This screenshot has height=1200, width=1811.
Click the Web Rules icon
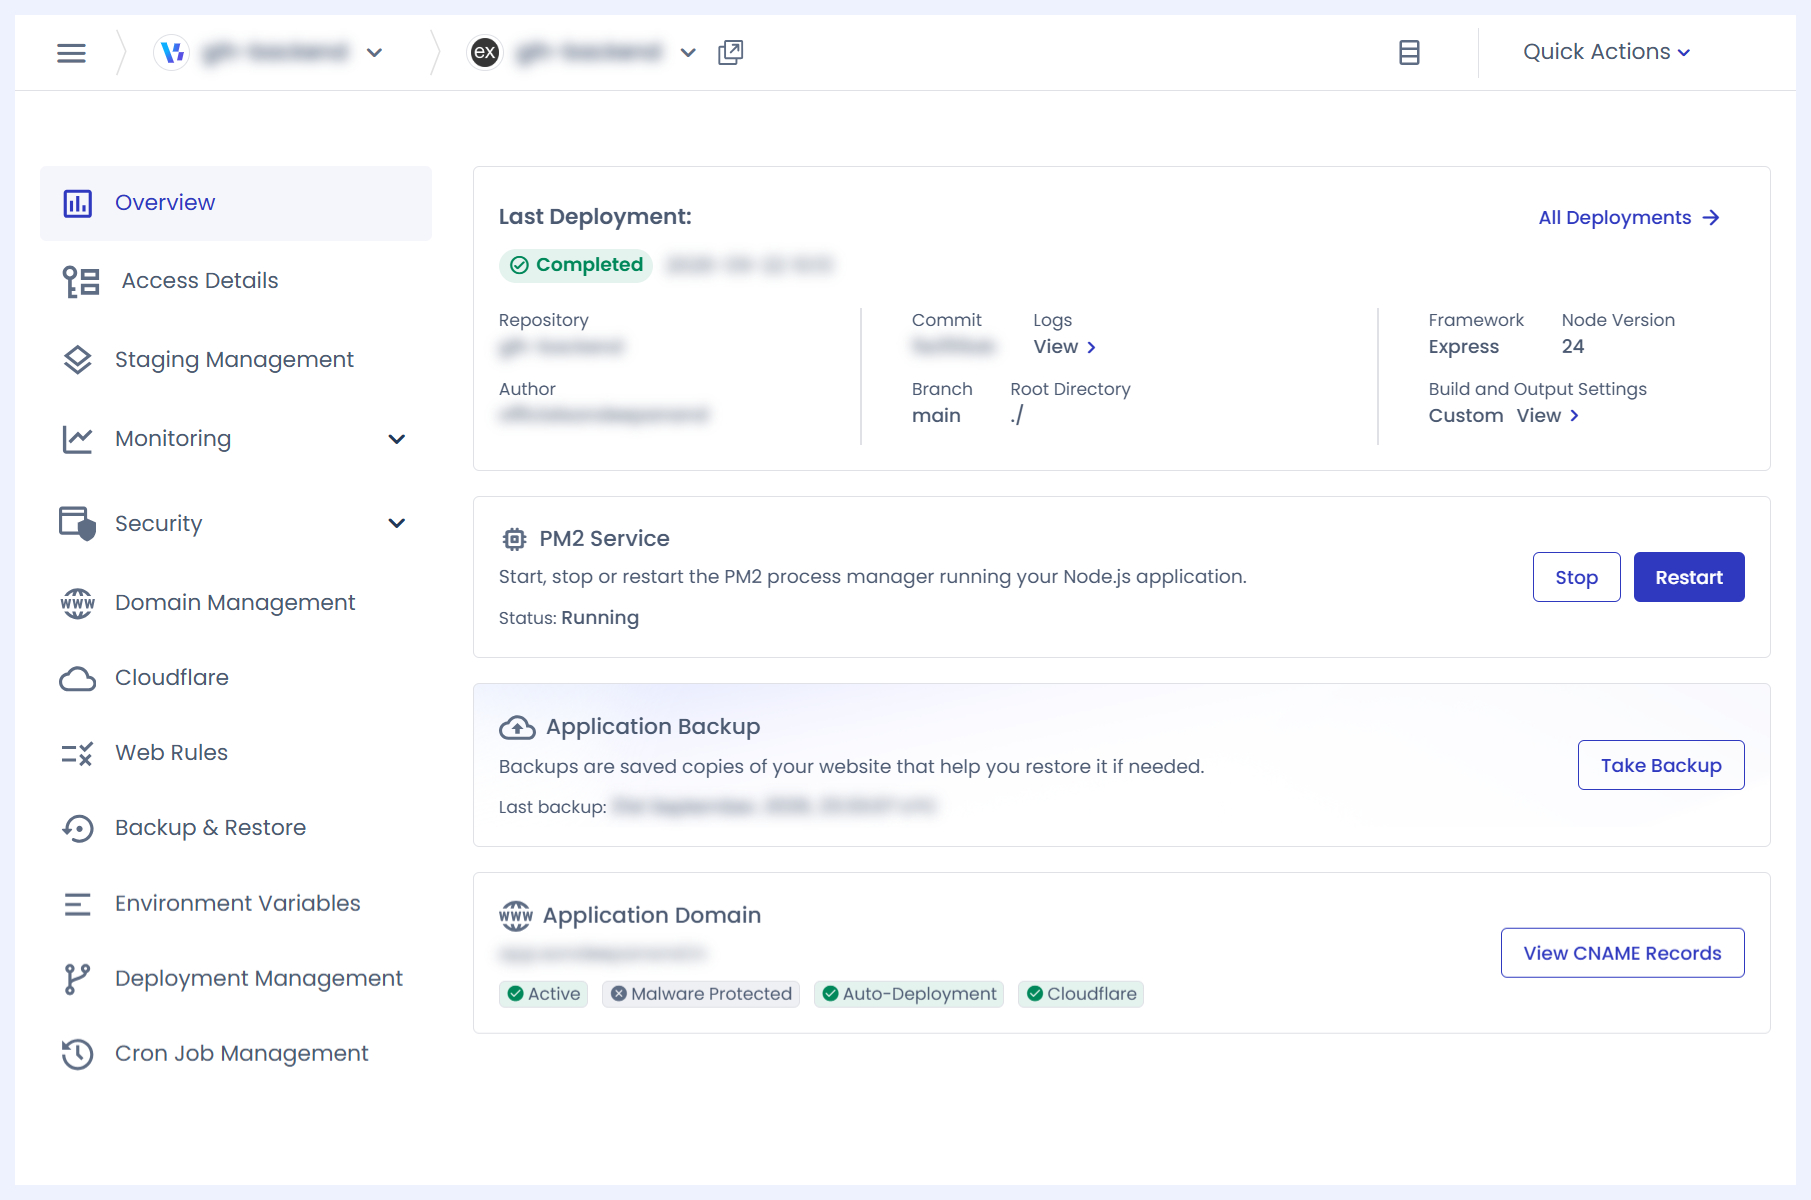[78, 753]
